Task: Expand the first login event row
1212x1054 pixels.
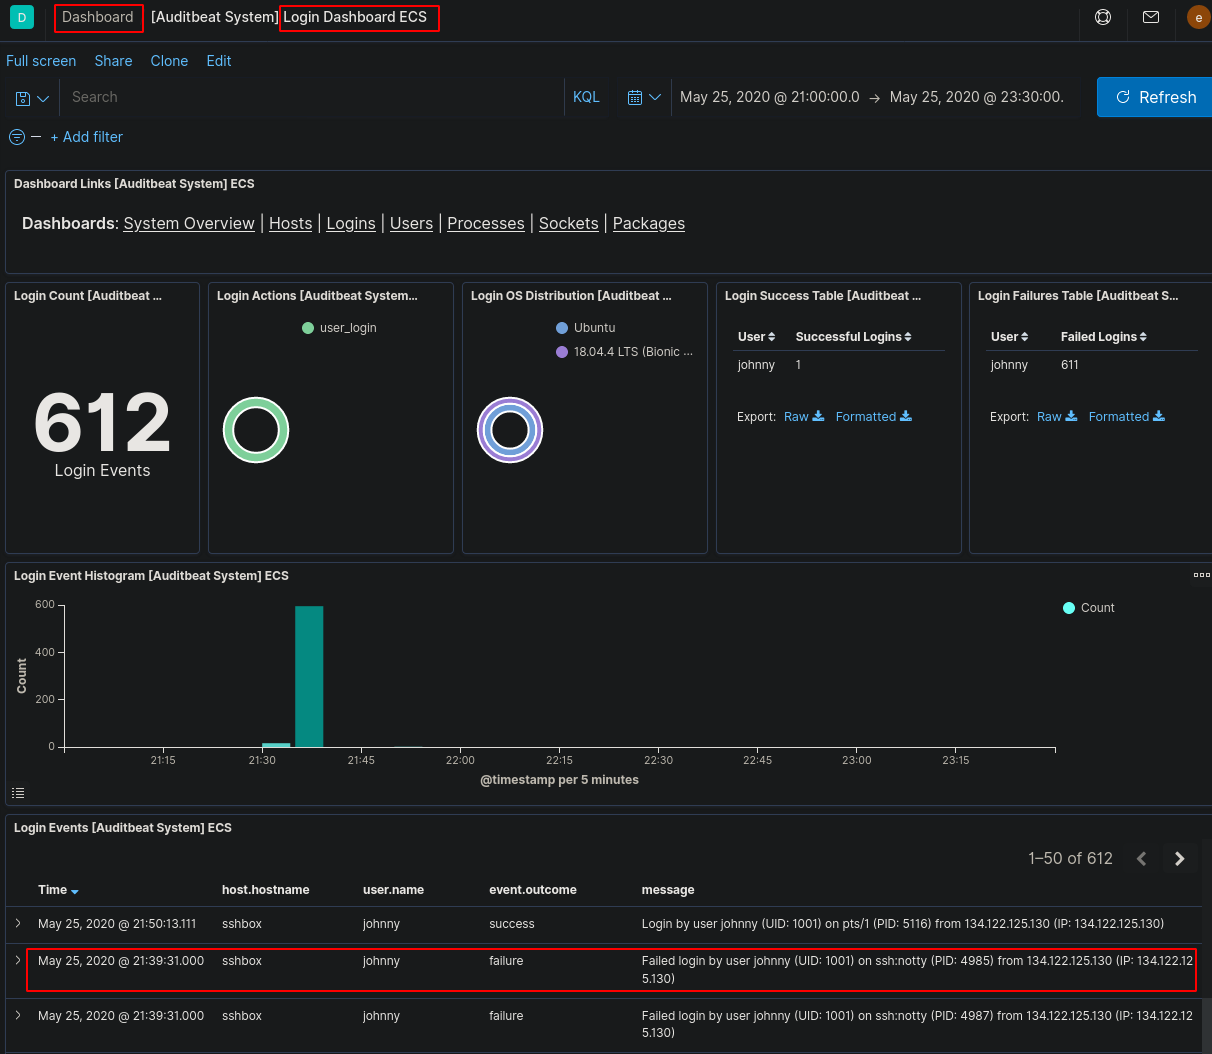Action: pyautogui.click(x=18, y=923)
